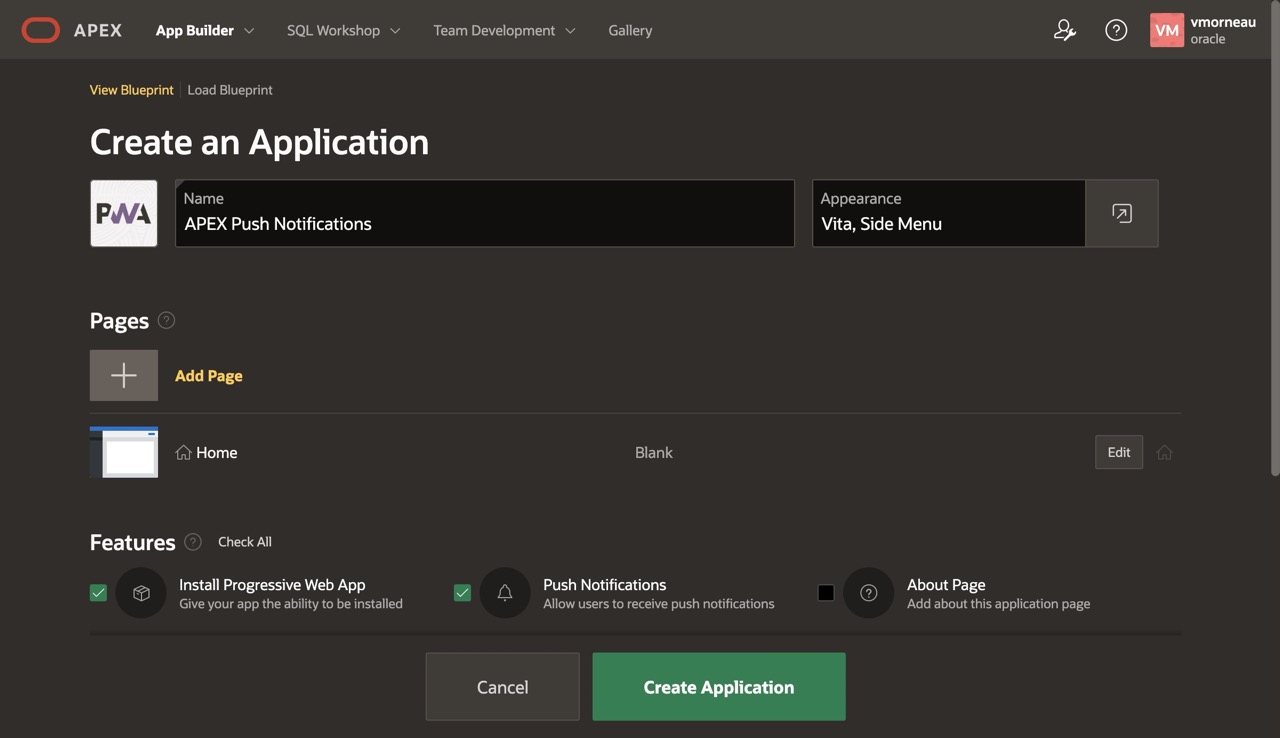This screenshot has height=738, width=1280.
Task: Click the Features help question icon
Action: tap(194, 542)
